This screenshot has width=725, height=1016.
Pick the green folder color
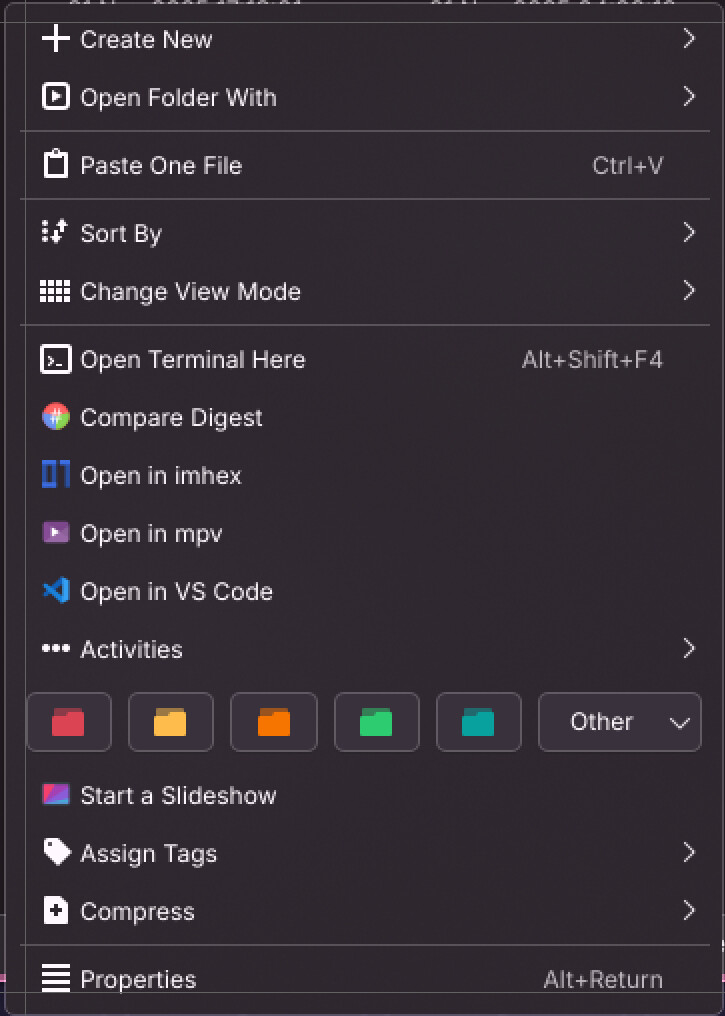(x=376, y=722)
